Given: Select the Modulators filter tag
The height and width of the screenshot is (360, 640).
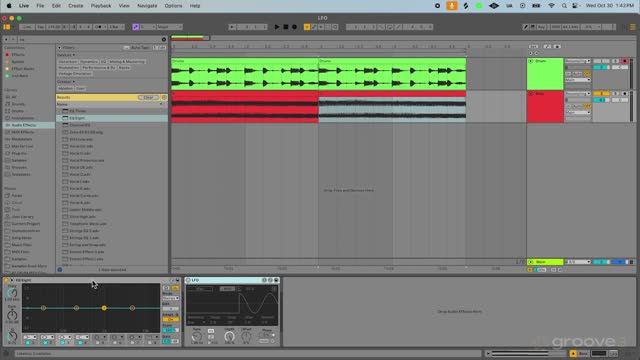Looking at the screenshot, I should tap(69, 68).
